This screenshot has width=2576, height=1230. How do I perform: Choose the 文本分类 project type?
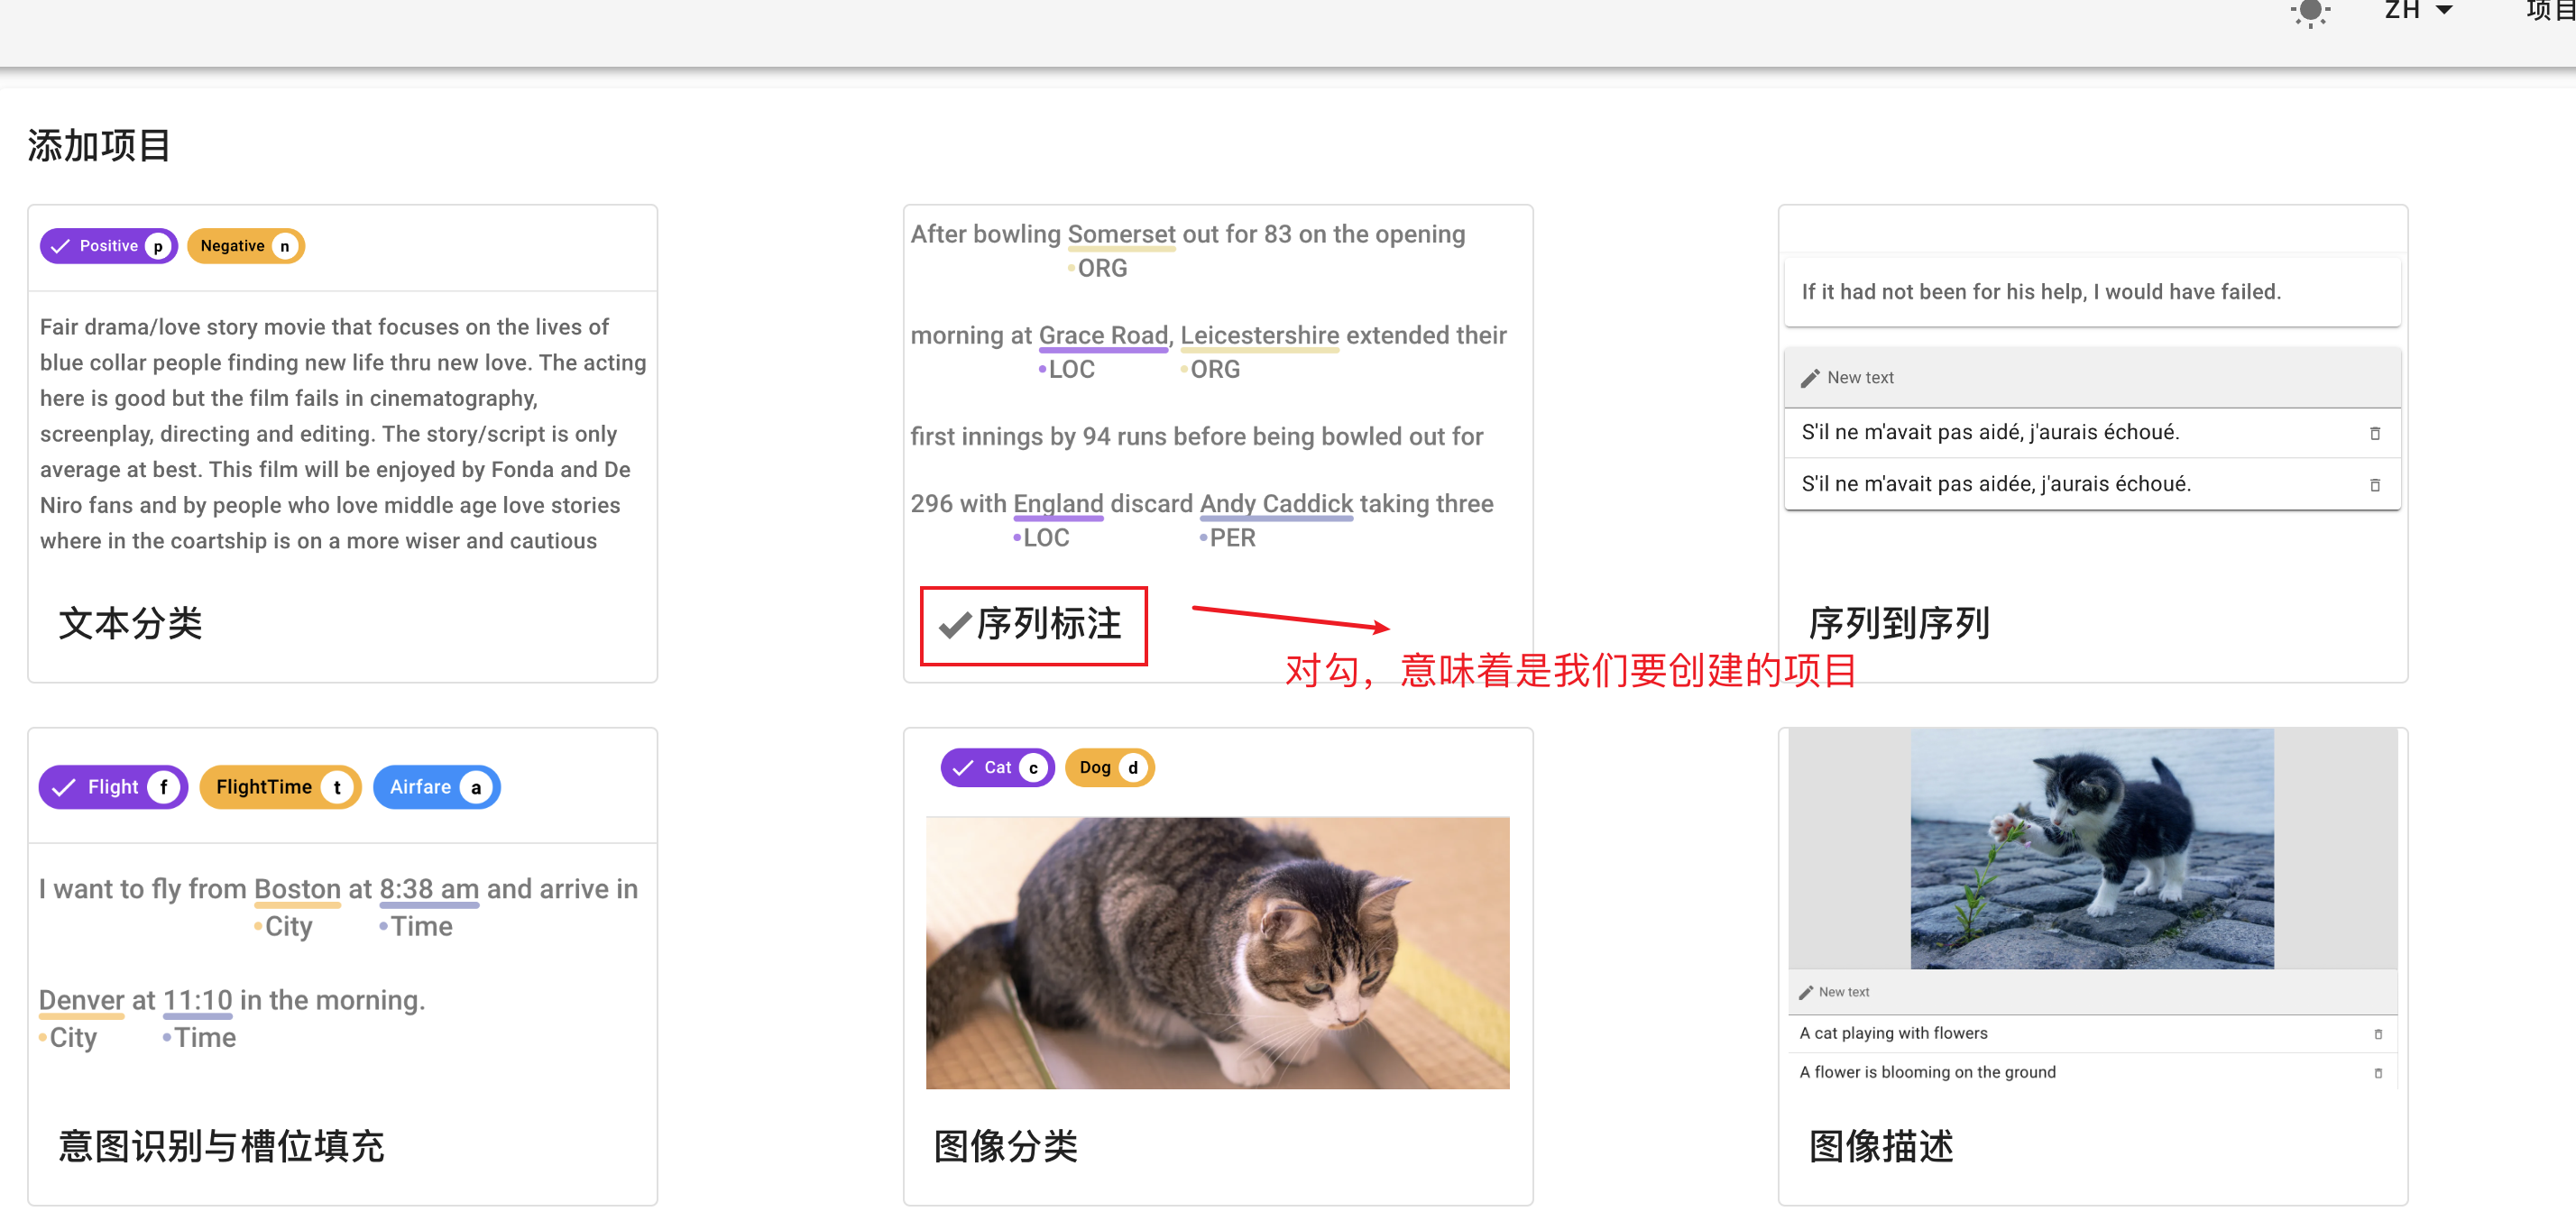point(130,624)
